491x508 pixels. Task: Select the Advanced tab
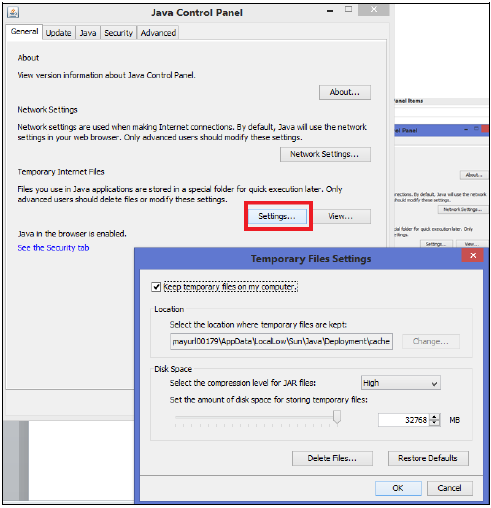tap(158, 33)
